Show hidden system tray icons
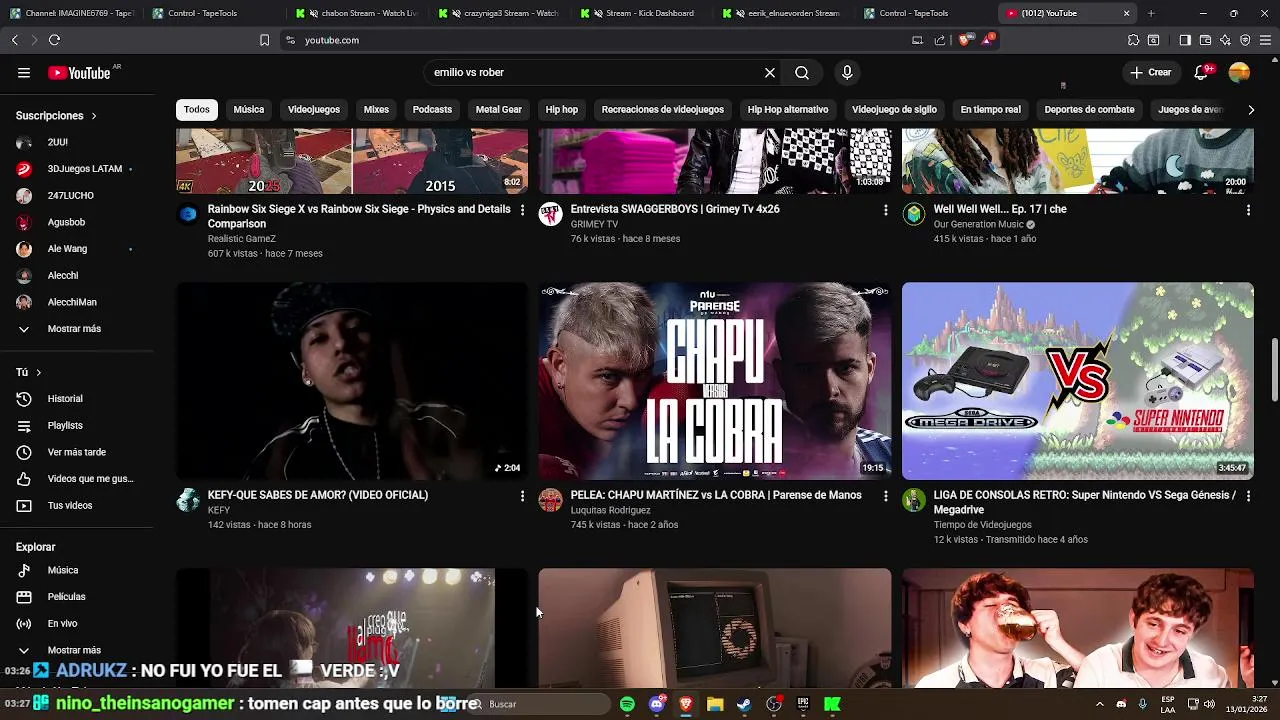 click(x=1099, y=704)
